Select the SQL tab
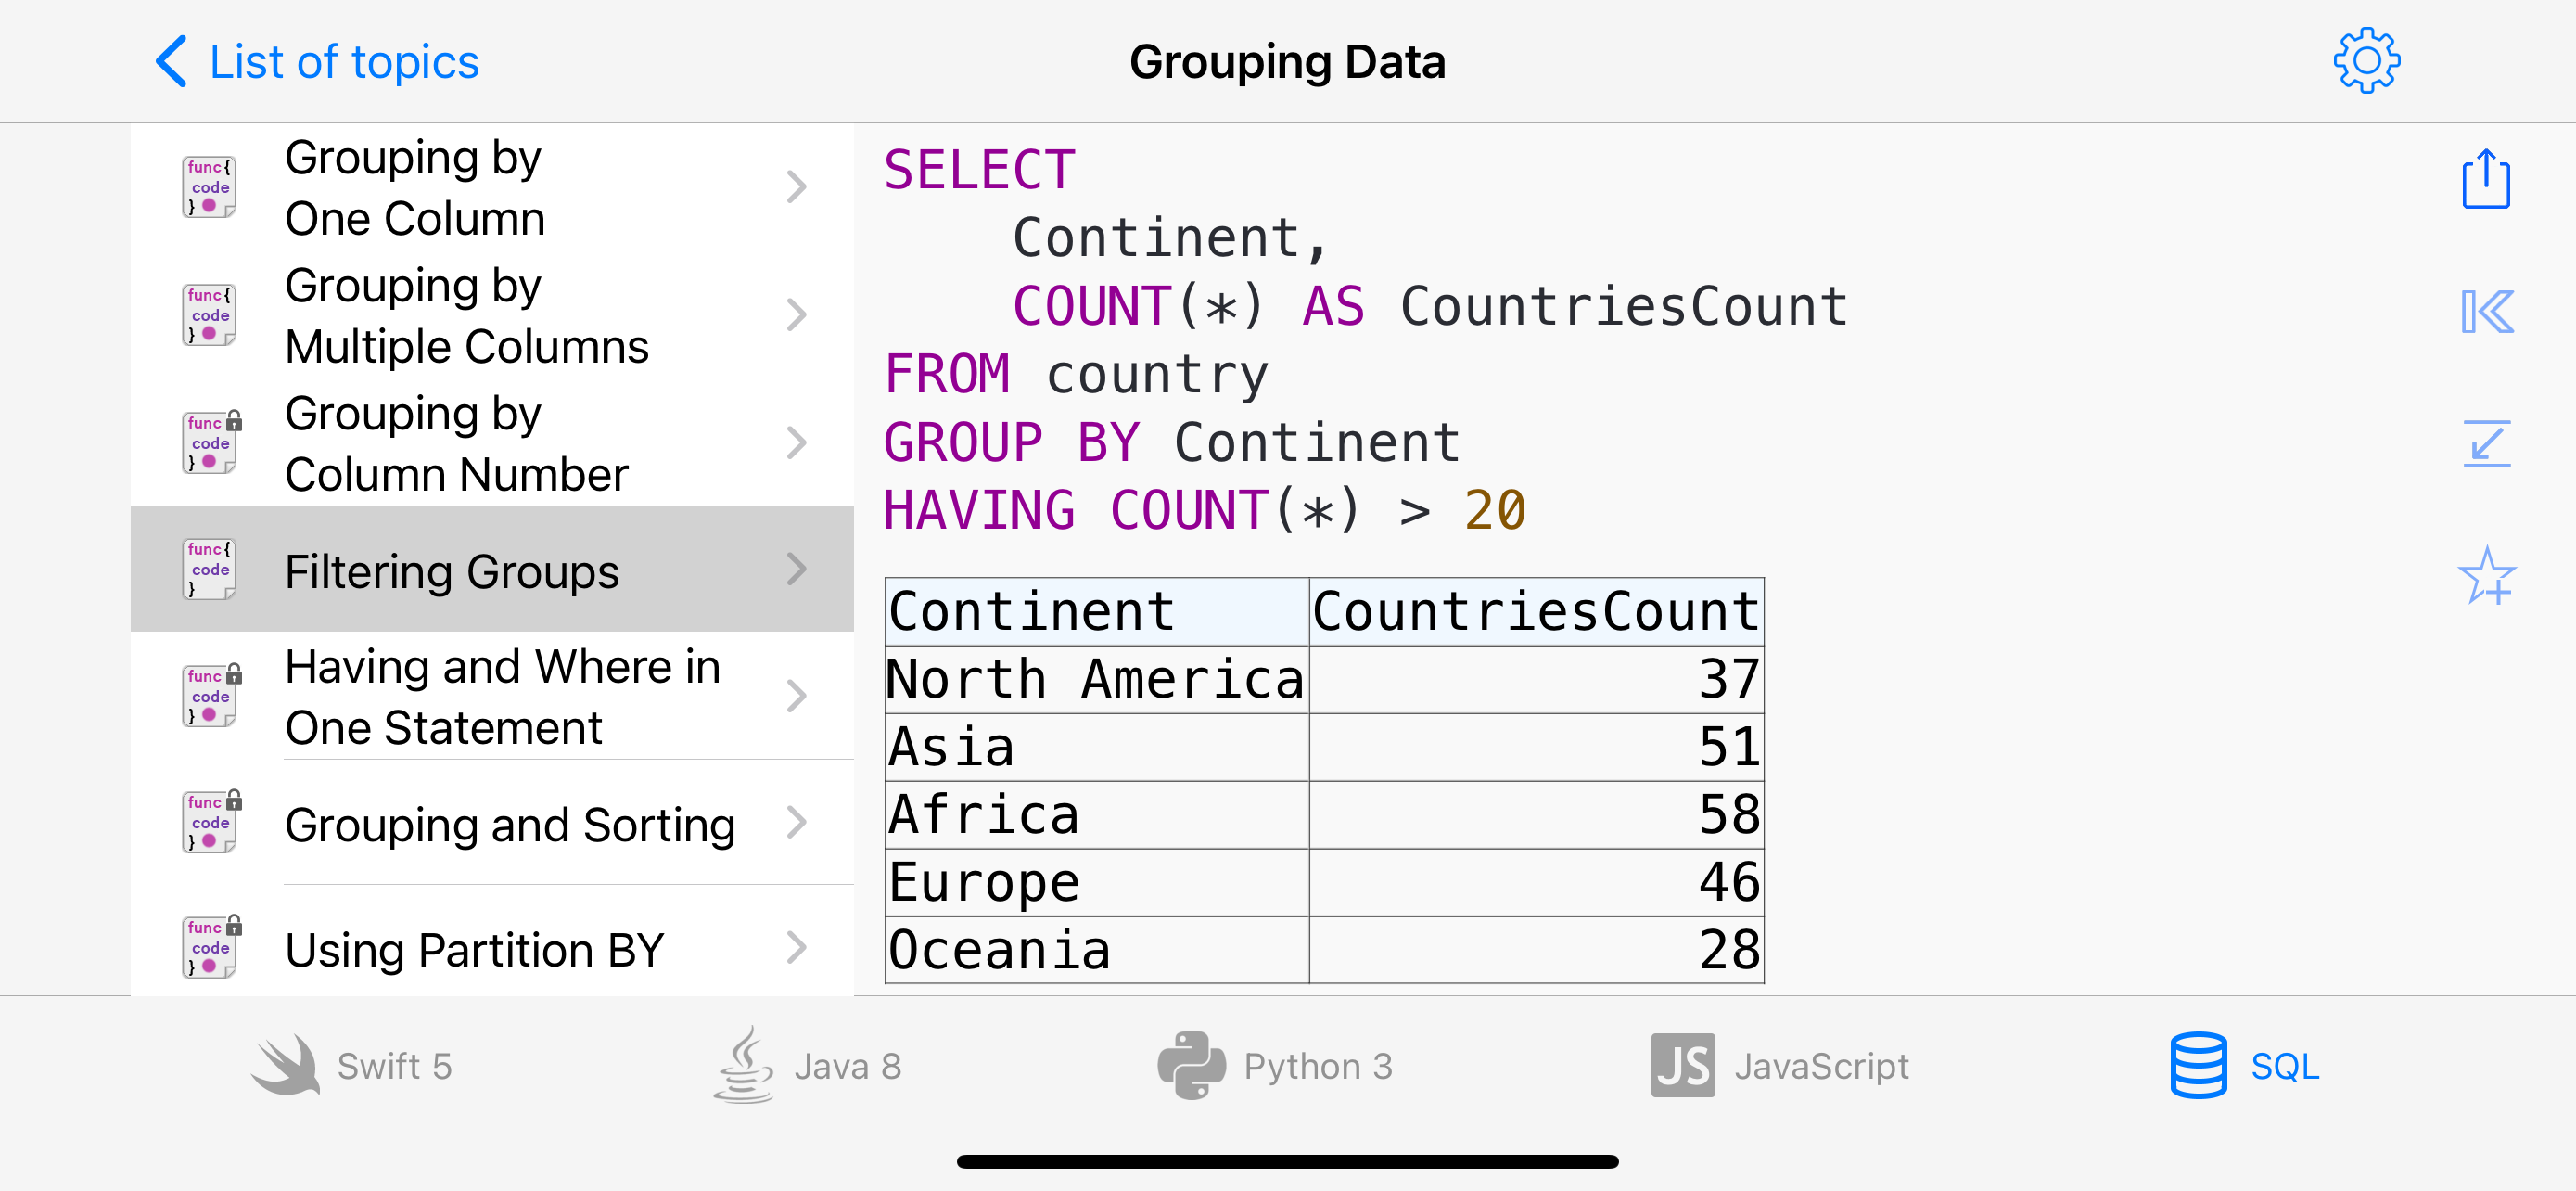 pos(2245,1066)
